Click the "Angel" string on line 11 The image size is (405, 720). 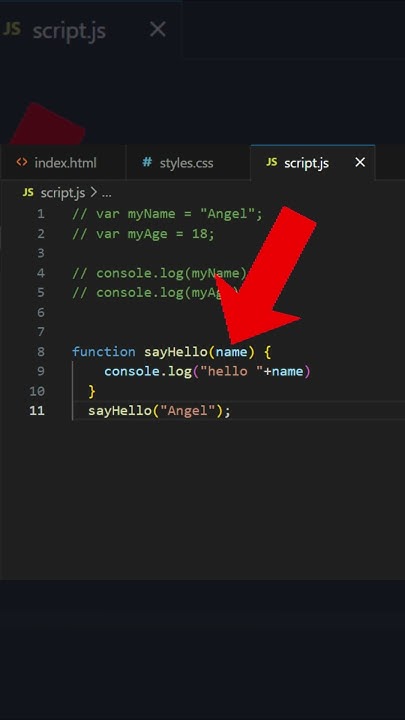coord(188,411)
